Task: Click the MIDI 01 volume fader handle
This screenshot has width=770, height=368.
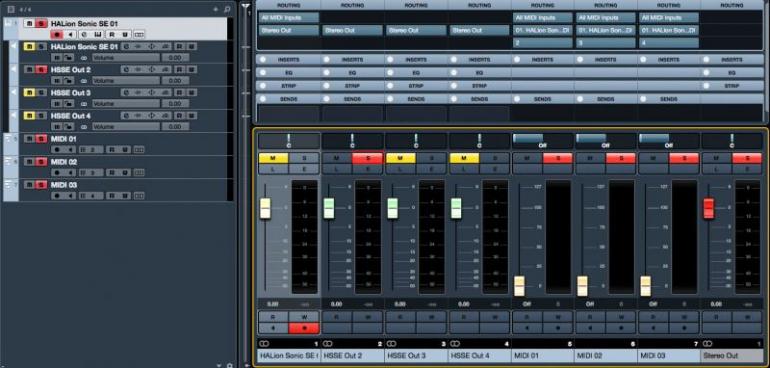Action: coord(519,286)
